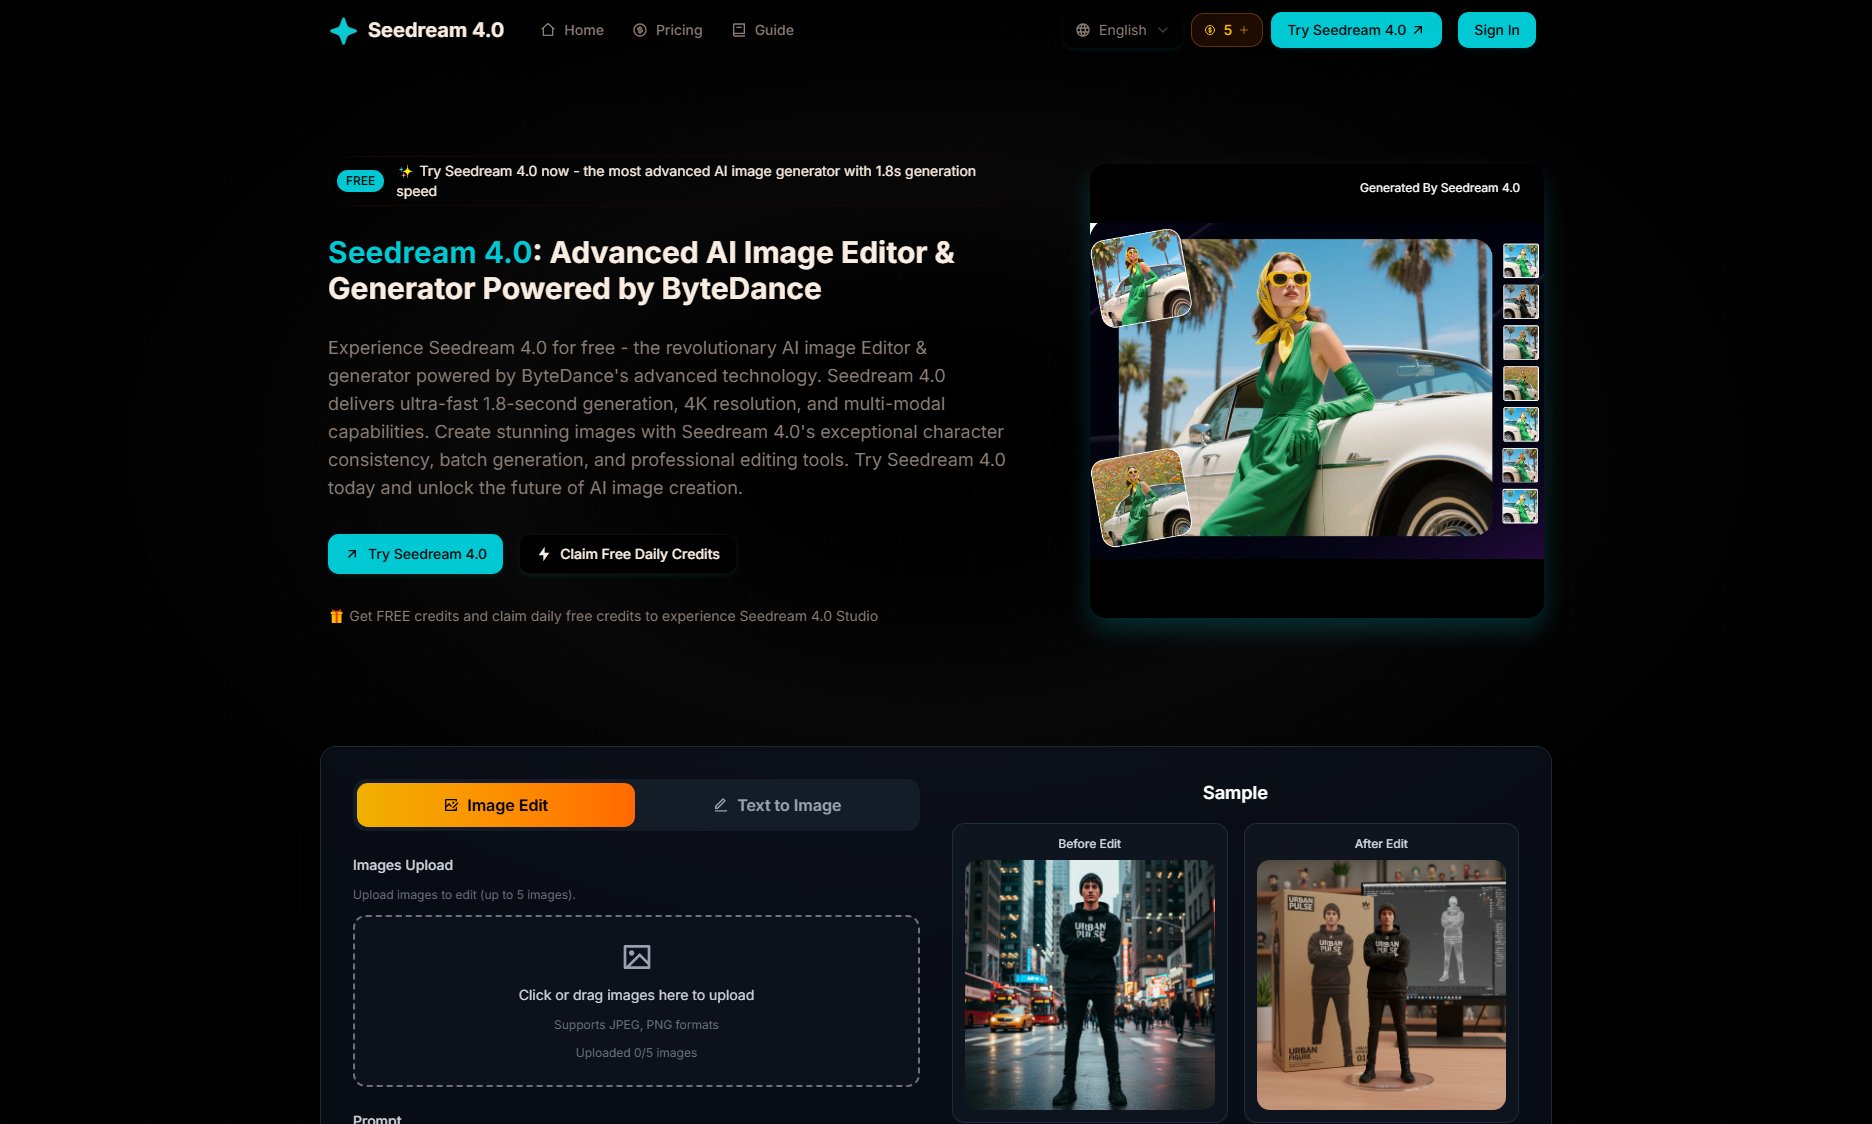This screenshot has height=1124, width=1872.
Task: Click the globe icon in language selector
Action: pyautogui.click(x=1083, y=30)
